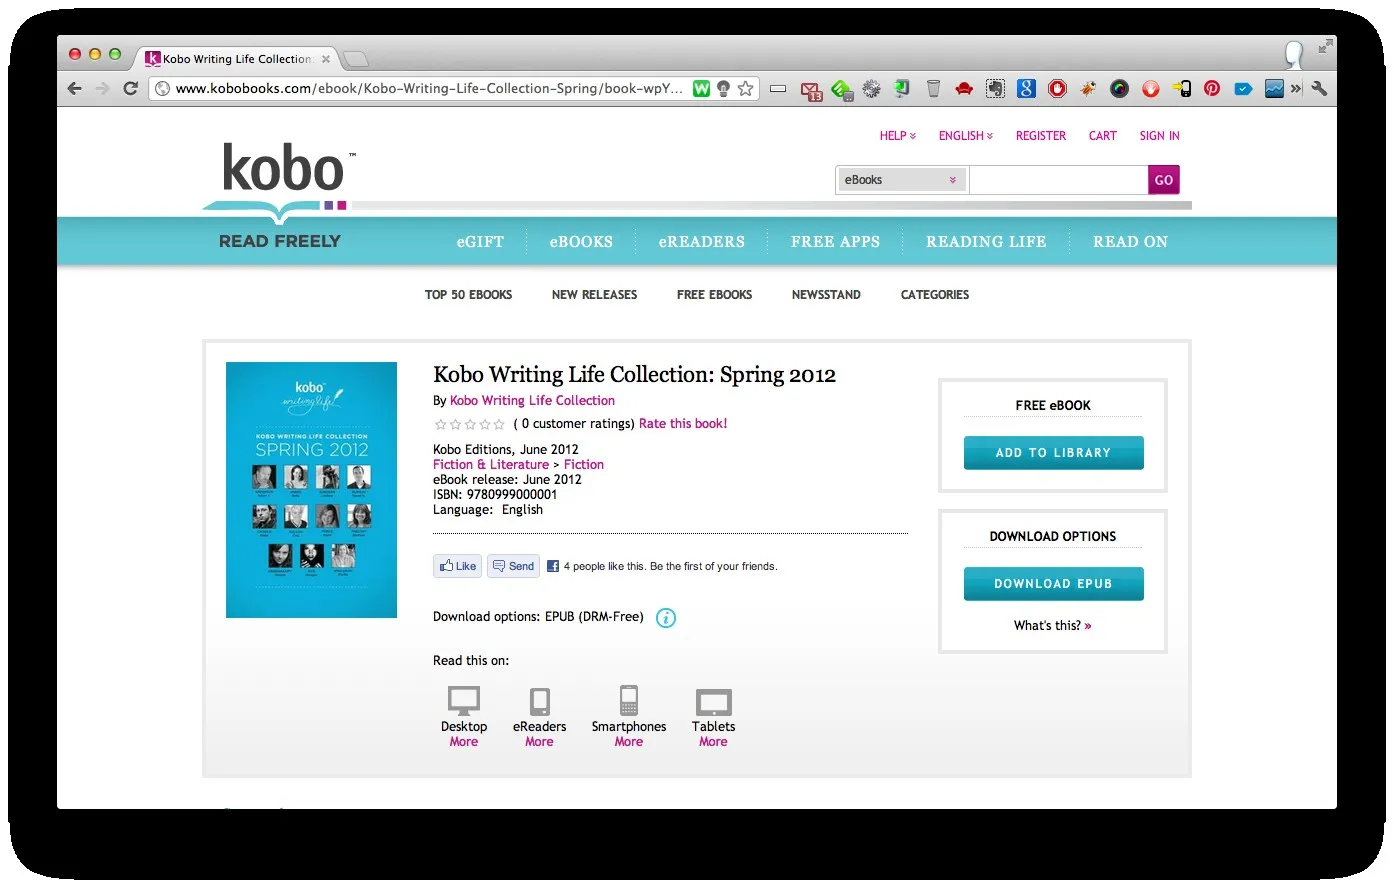Click the Adblock stop-sign extension
The width and height of the screenshot is (1394, 888).
(x=1057, y=89)
